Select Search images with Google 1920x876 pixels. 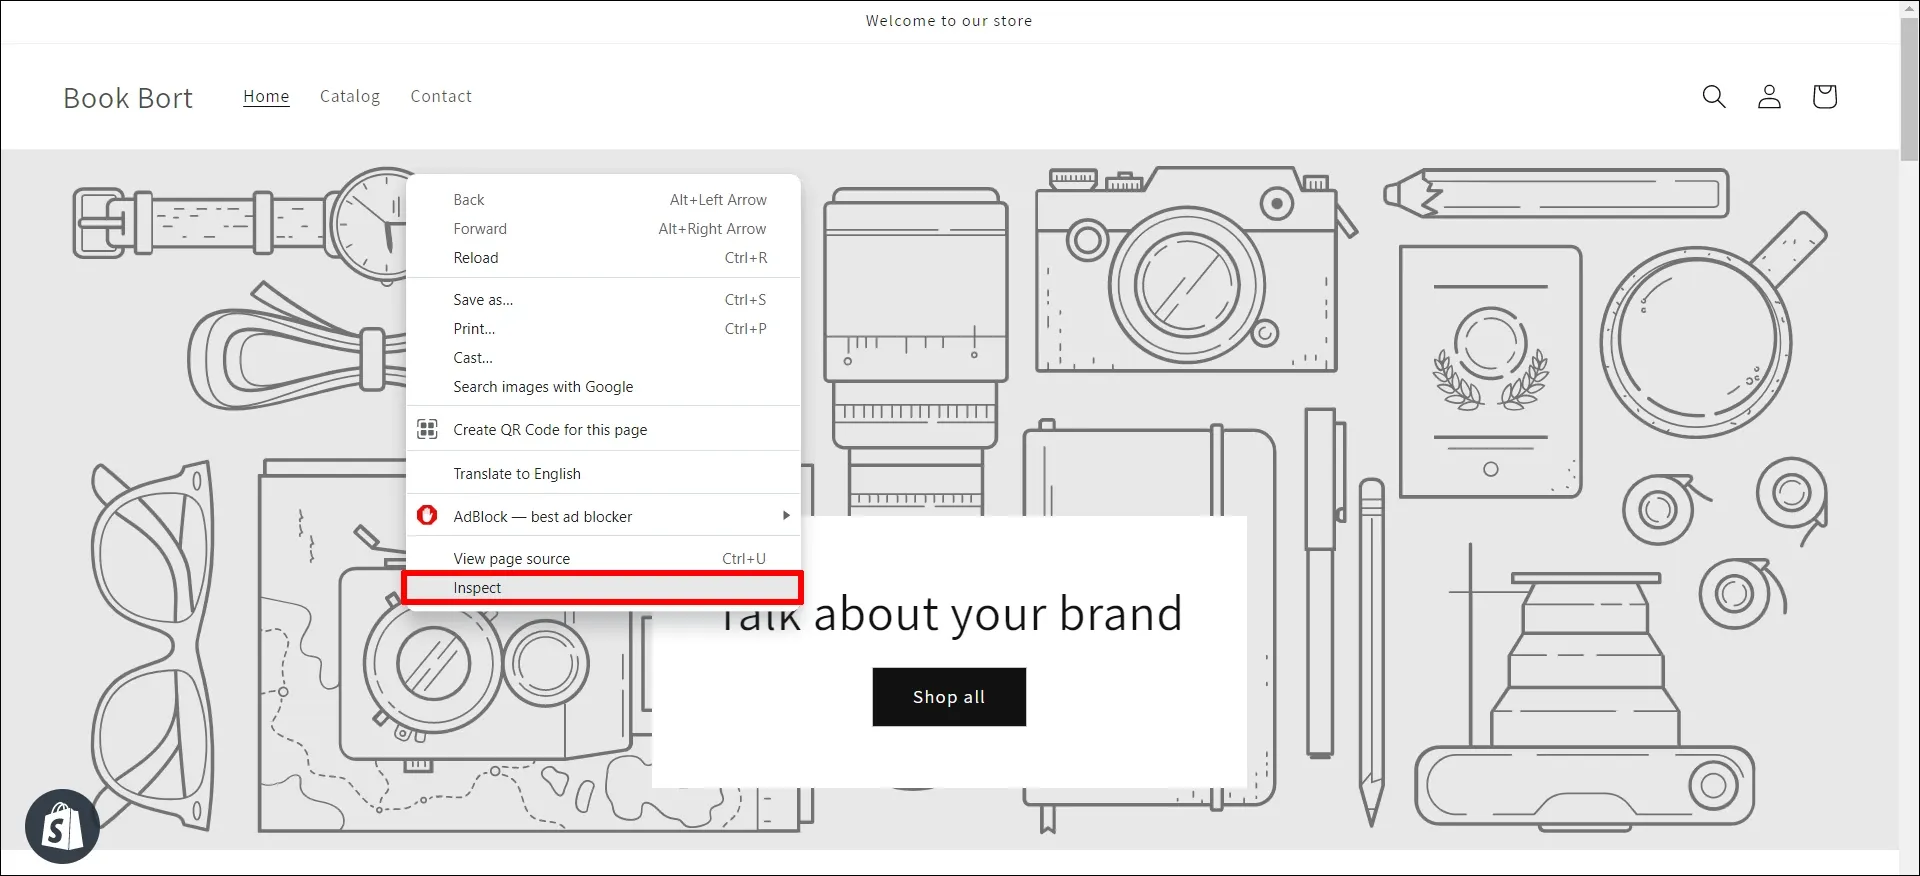(603, 387)
